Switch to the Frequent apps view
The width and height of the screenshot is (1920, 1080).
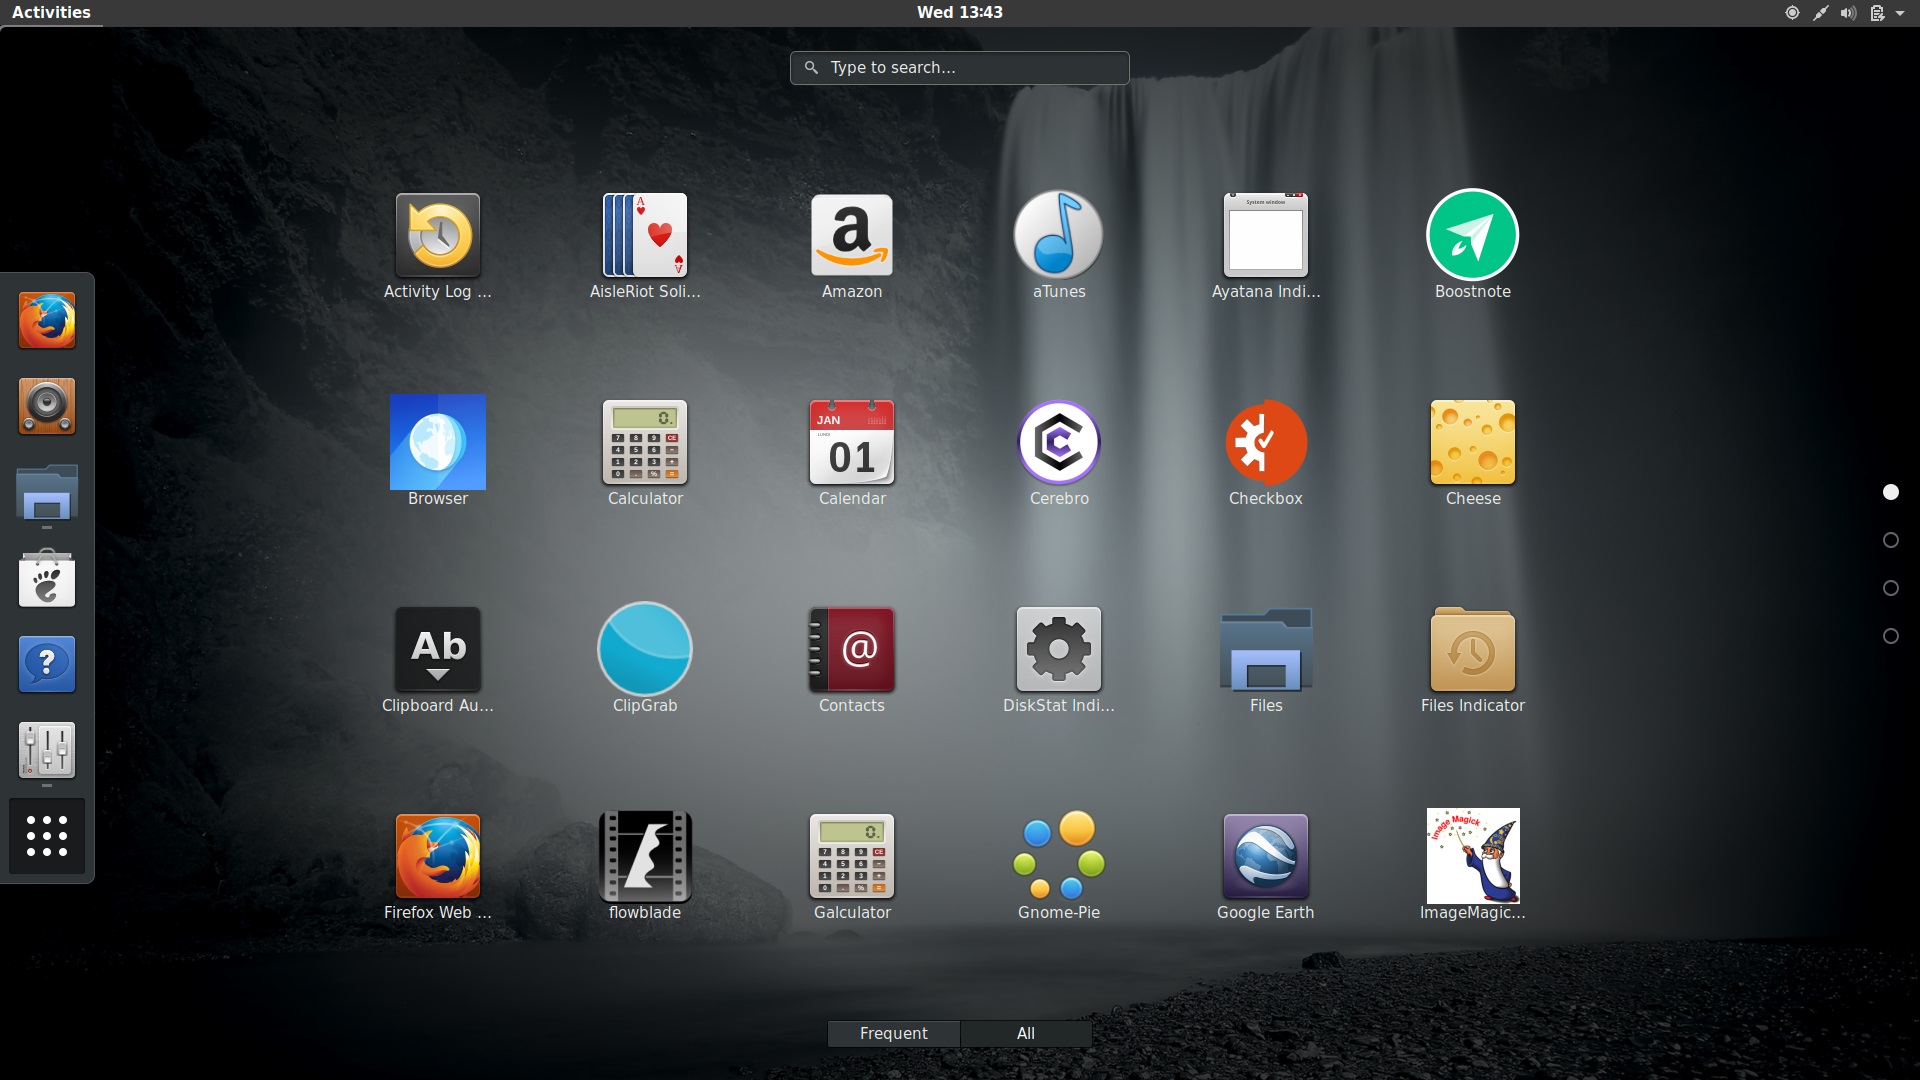coord(893,1033)
